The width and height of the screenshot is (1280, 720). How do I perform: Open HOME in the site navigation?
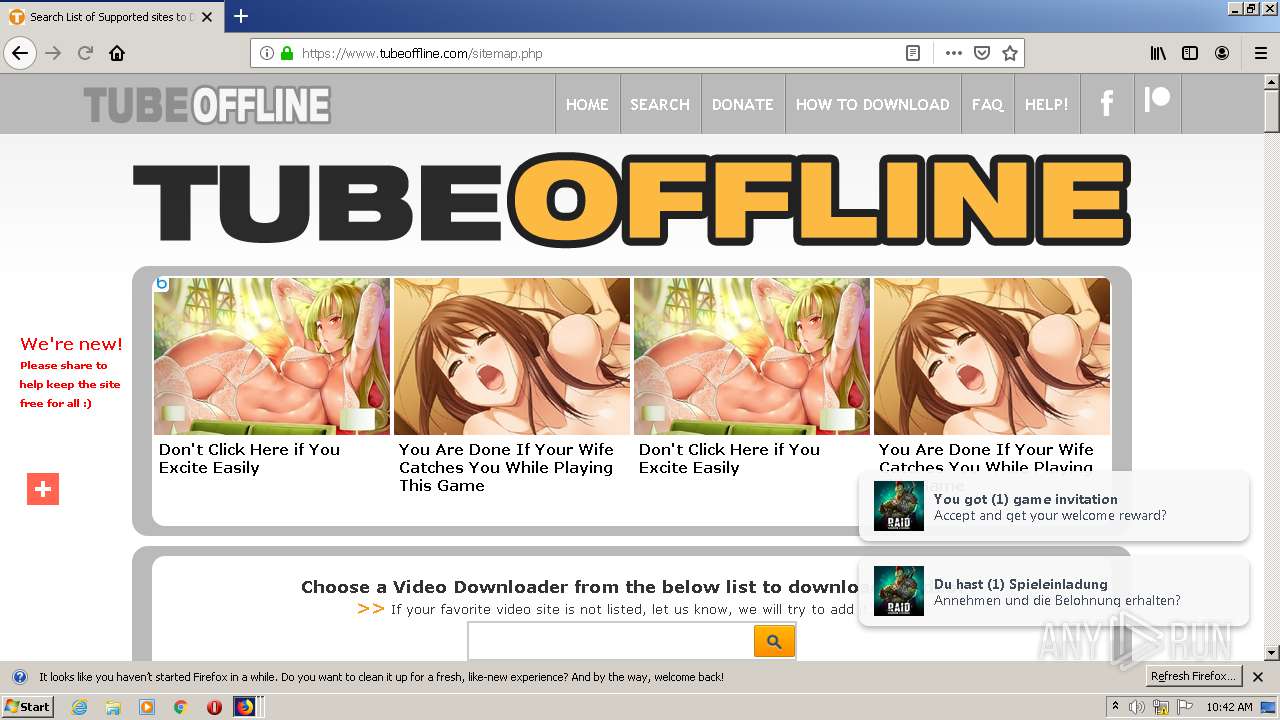587,104
